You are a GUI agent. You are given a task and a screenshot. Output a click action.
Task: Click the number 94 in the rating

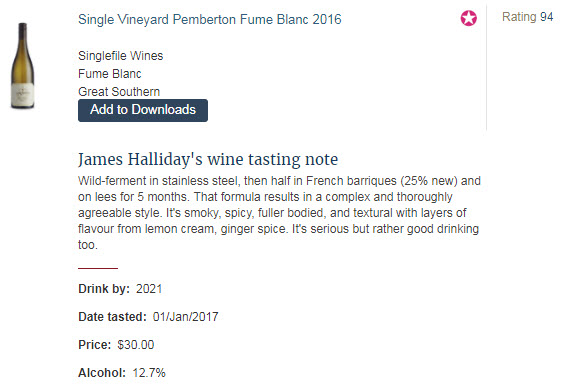(546, 17)
